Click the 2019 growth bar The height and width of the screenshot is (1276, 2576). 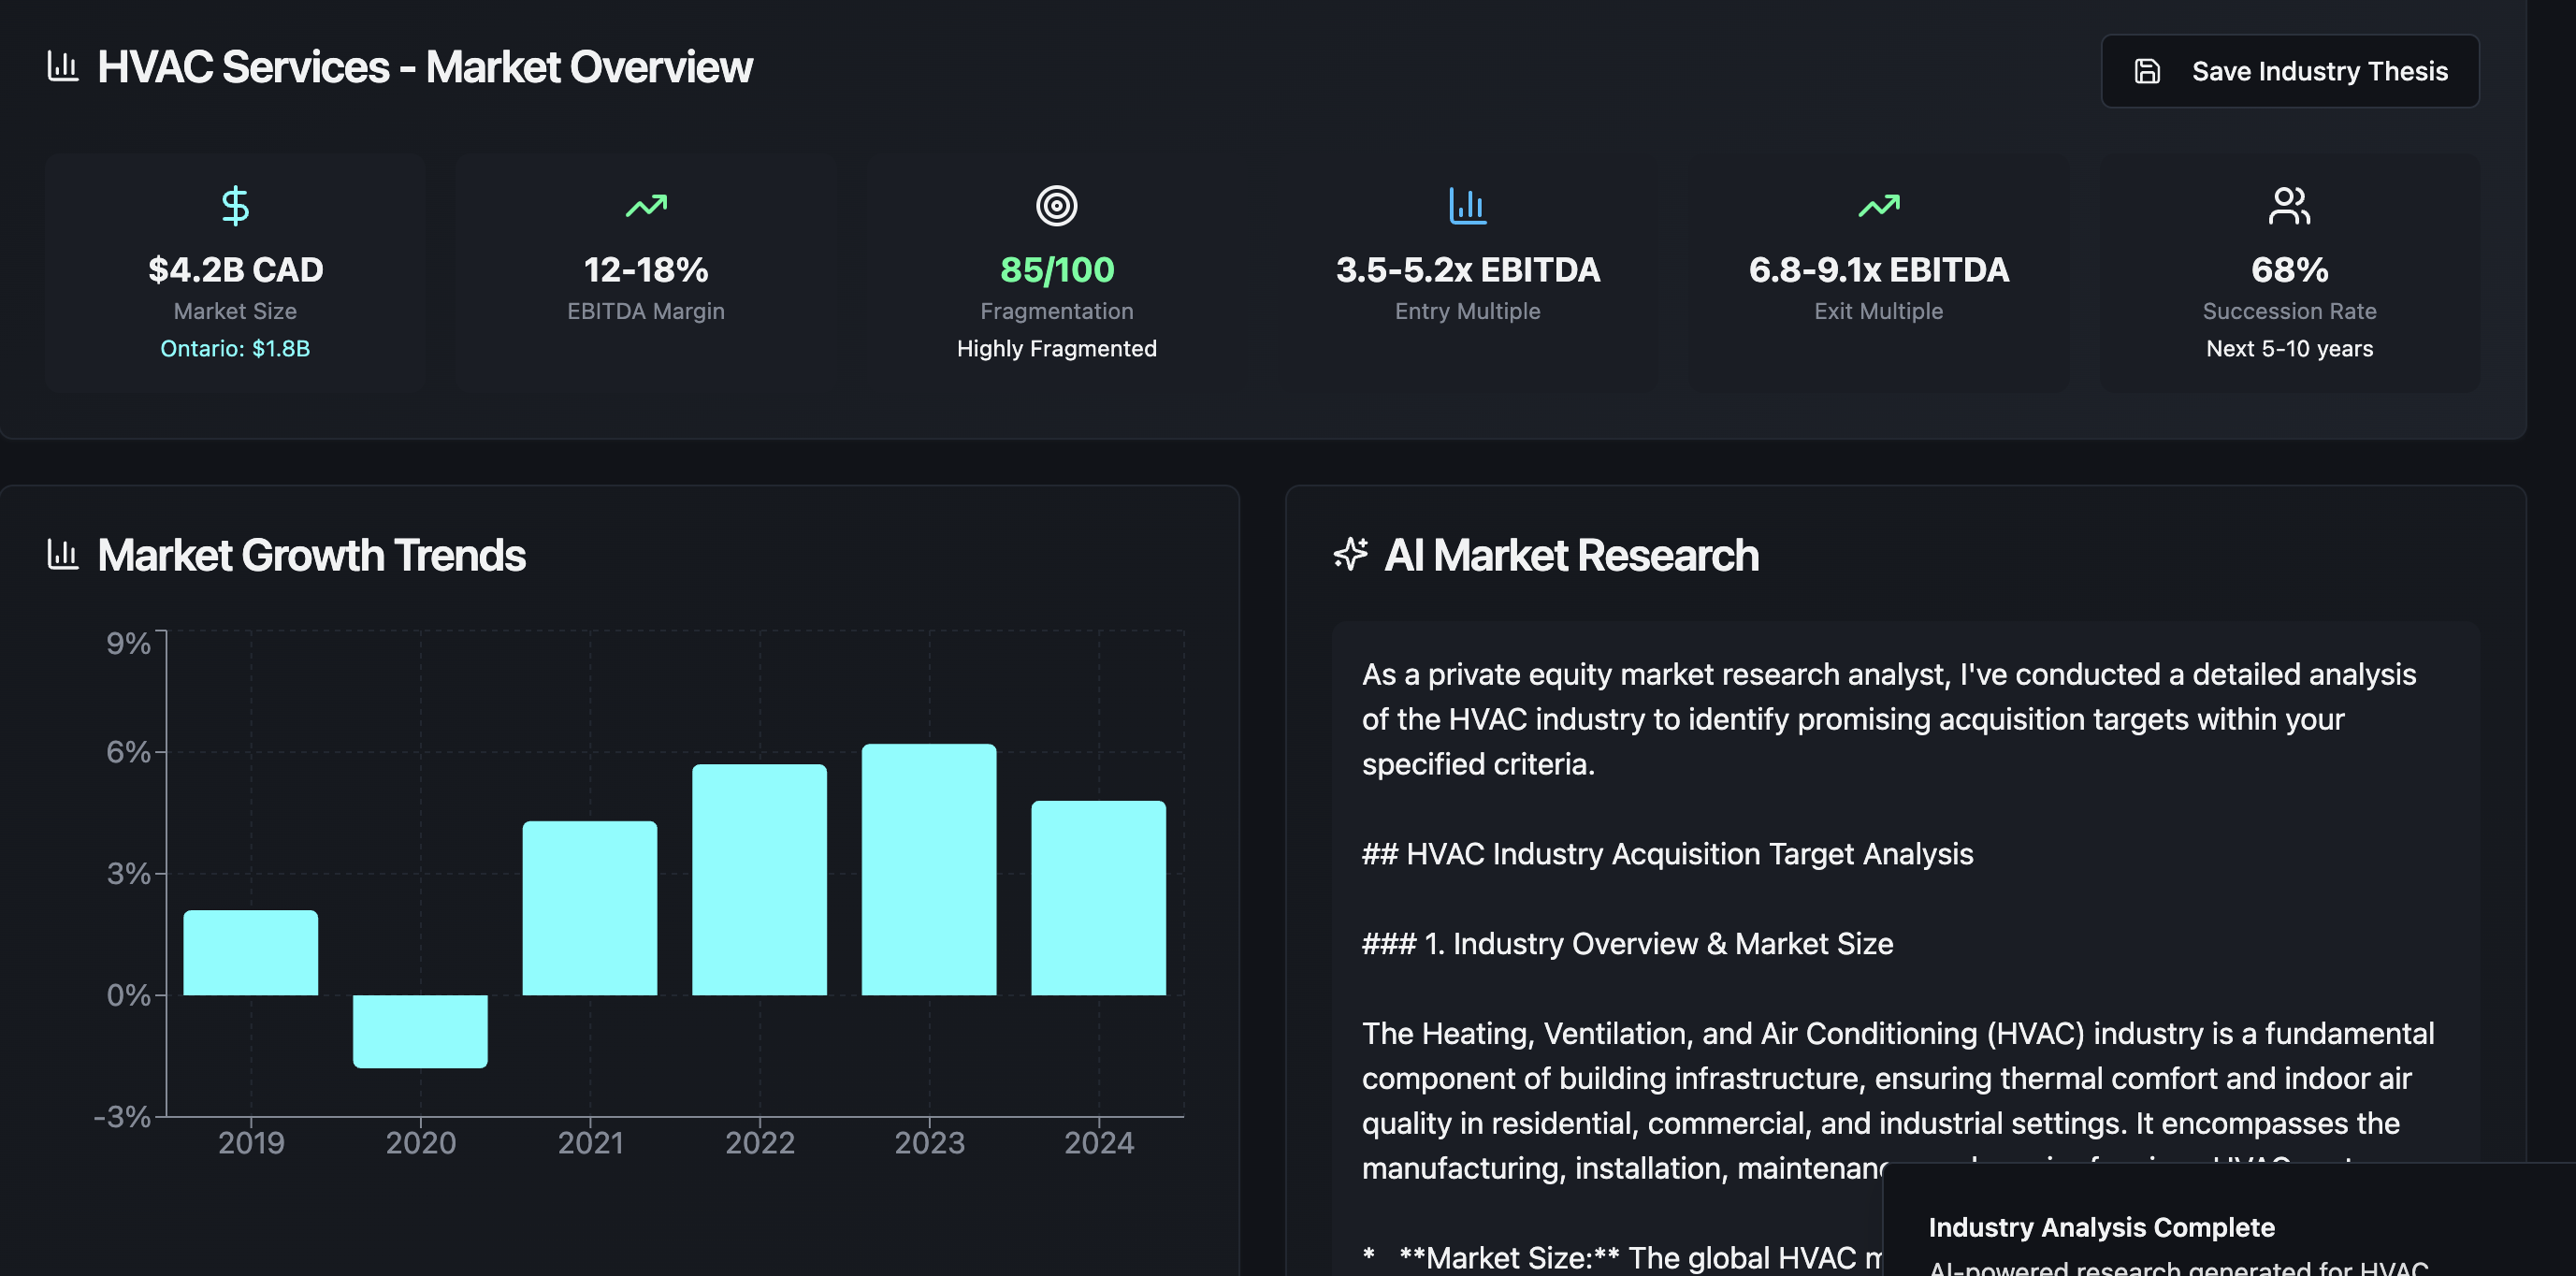[251, 952]
